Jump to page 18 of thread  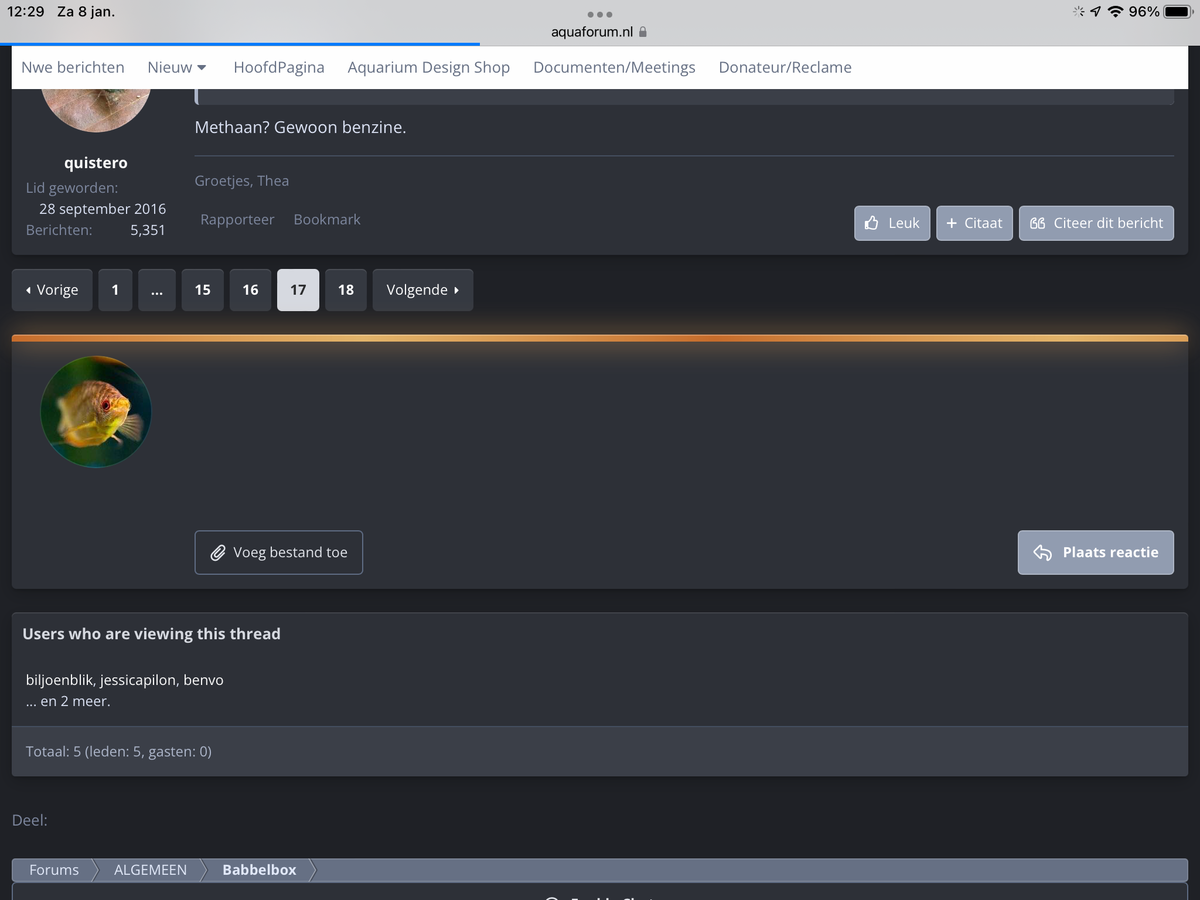[x=345, y=290]
